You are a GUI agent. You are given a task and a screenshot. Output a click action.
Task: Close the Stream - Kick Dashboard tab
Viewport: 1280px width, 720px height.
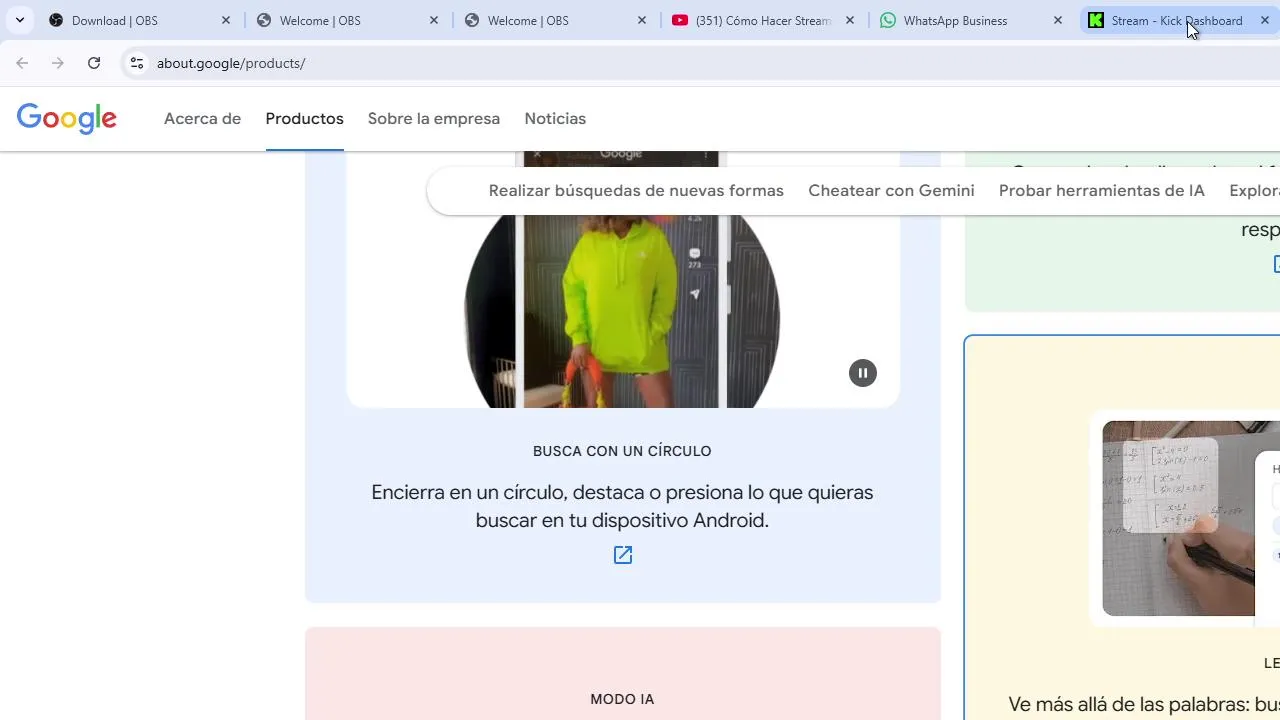point(1265,20)
